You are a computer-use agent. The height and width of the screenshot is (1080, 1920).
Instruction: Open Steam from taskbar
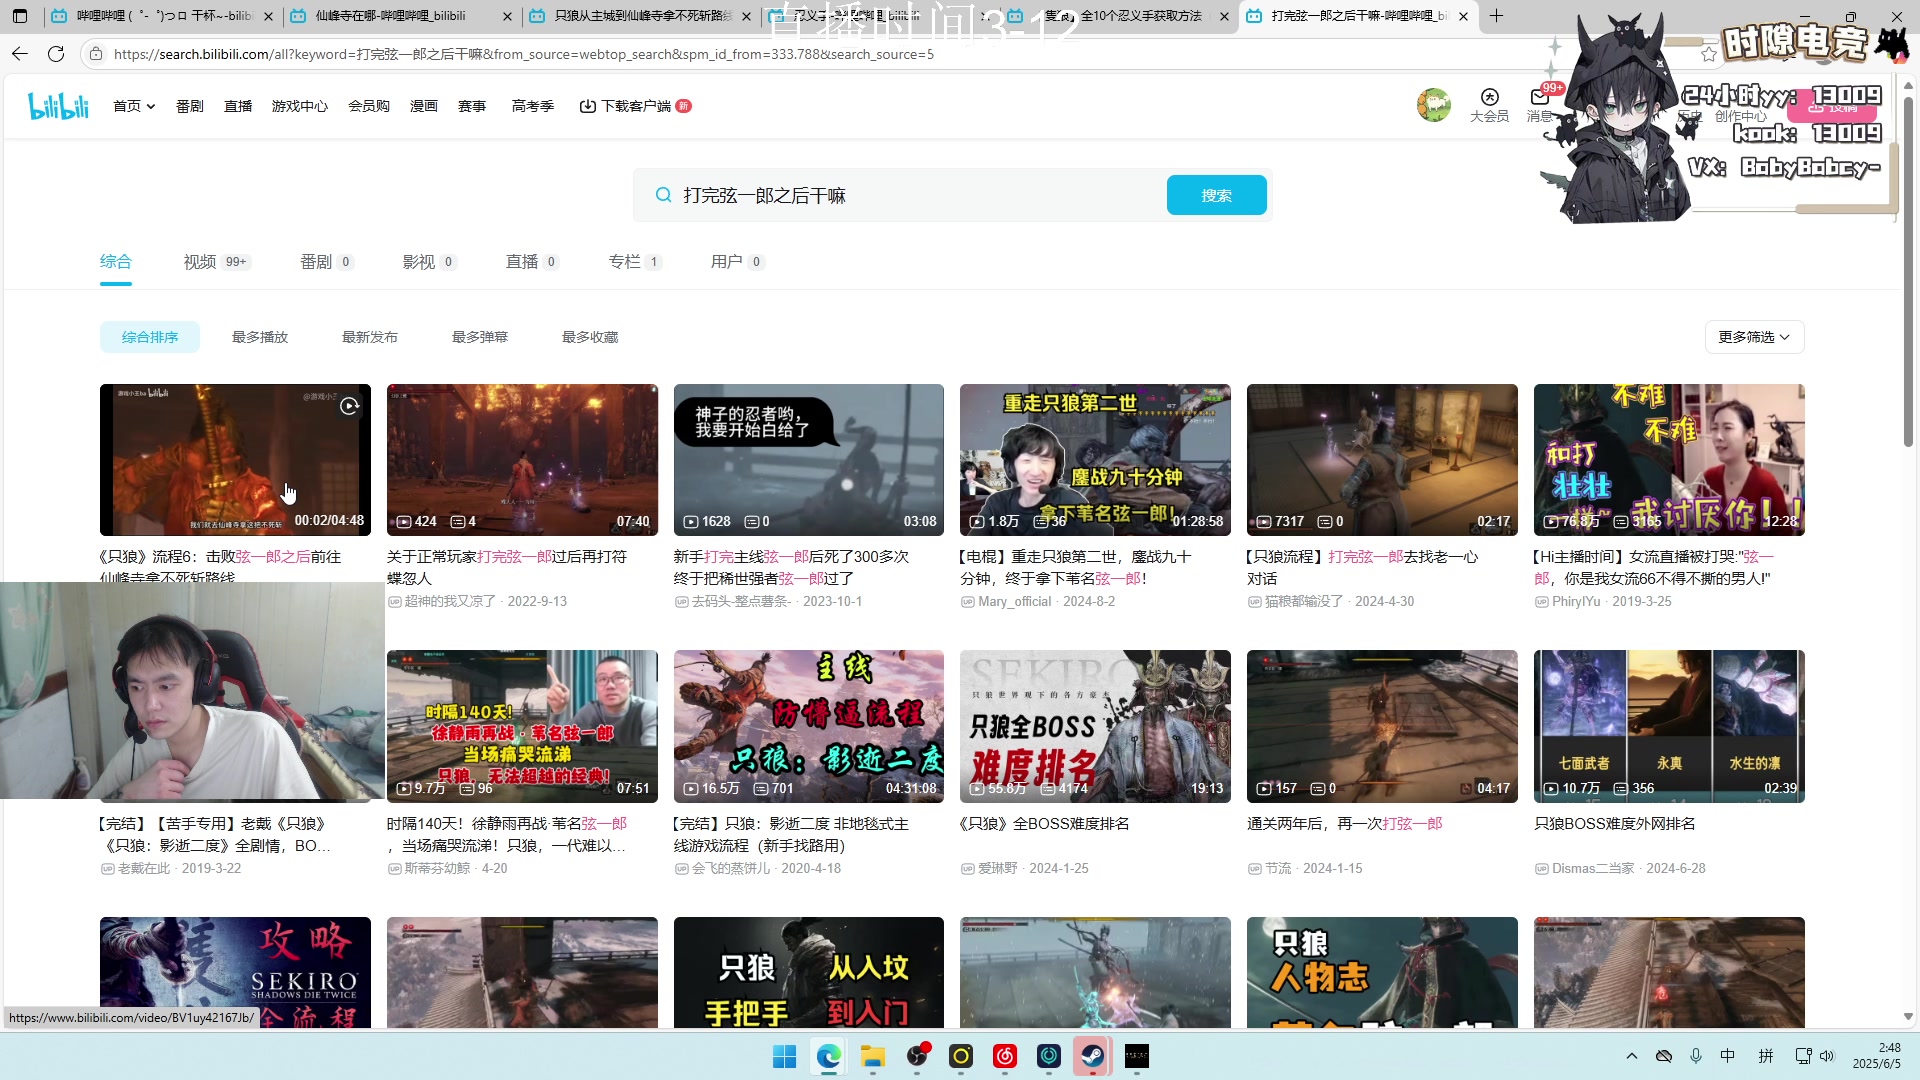click(1093, 1056)
